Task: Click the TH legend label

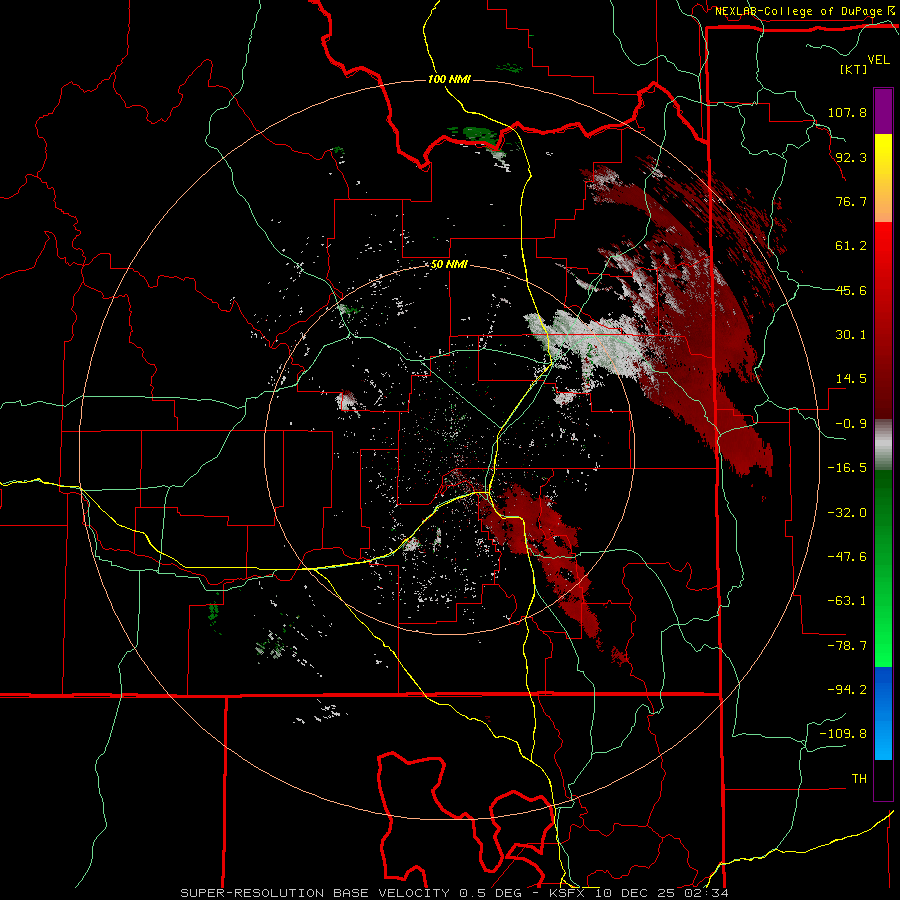Action: [859, 778]
